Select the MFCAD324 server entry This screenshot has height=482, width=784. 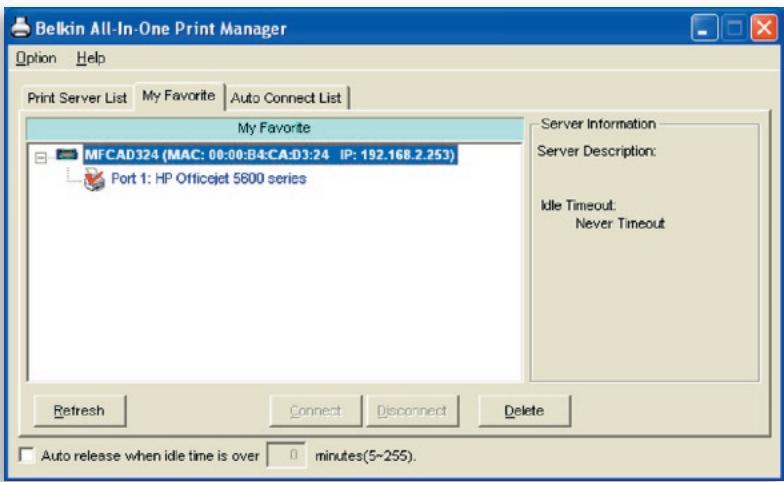tap(270, 154)
